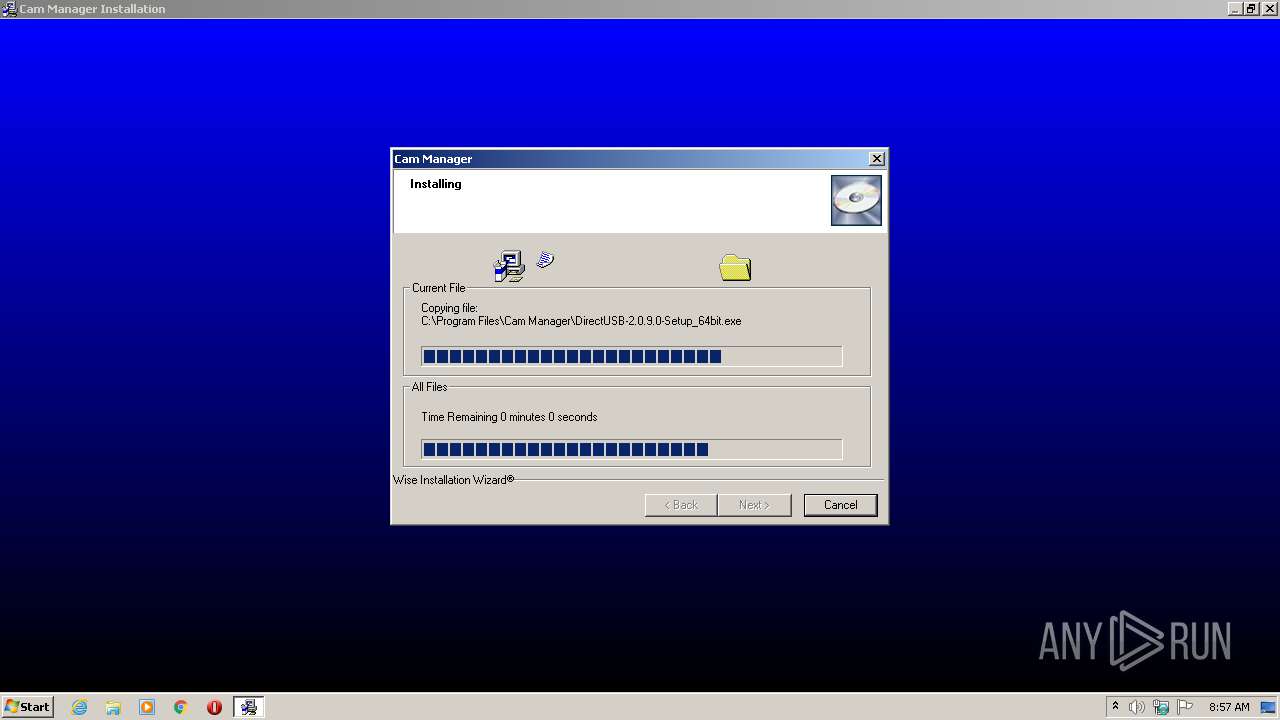Open the volume speaker tray icon

(1137, 707)
